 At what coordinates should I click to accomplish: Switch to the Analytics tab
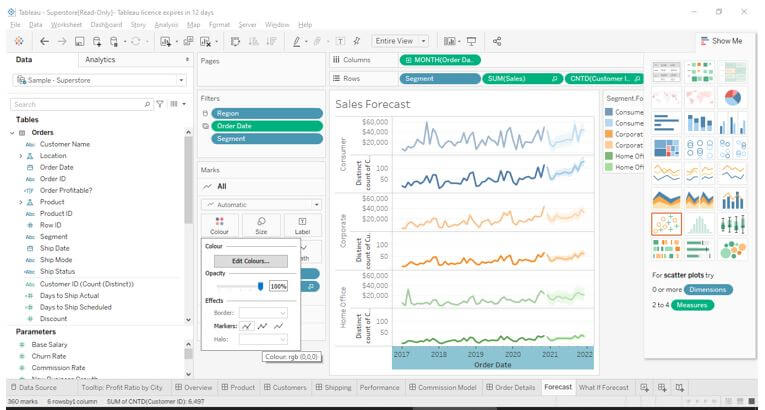(100, 60)
